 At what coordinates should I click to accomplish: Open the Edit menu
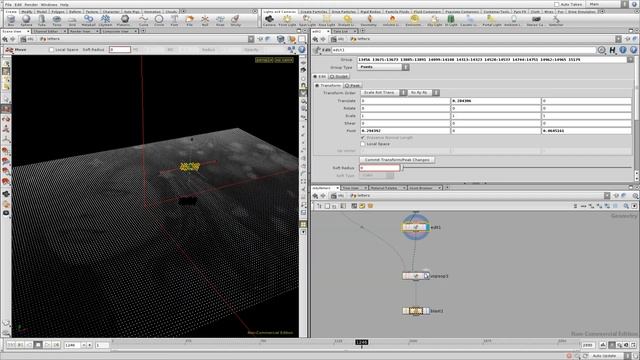[18, 4]
